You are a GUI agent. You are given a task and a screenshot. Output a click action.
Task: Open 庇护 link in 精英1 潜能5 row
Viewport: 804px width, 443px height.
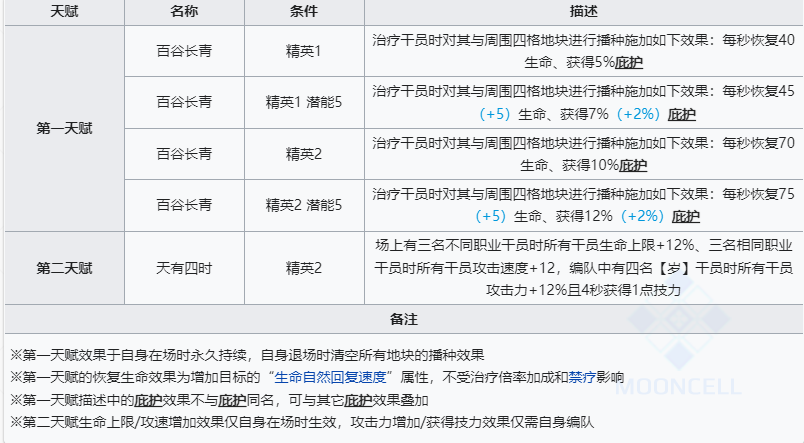682,114
